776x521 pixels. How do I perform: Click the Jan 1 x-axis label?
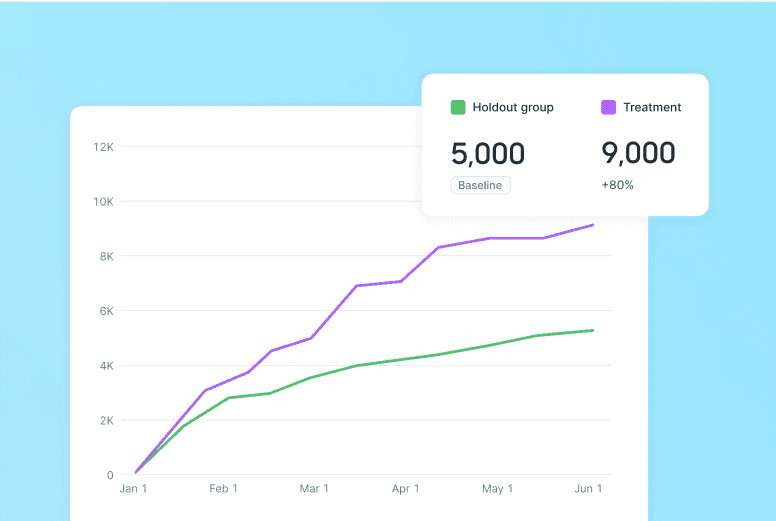[x=133, y=489]
